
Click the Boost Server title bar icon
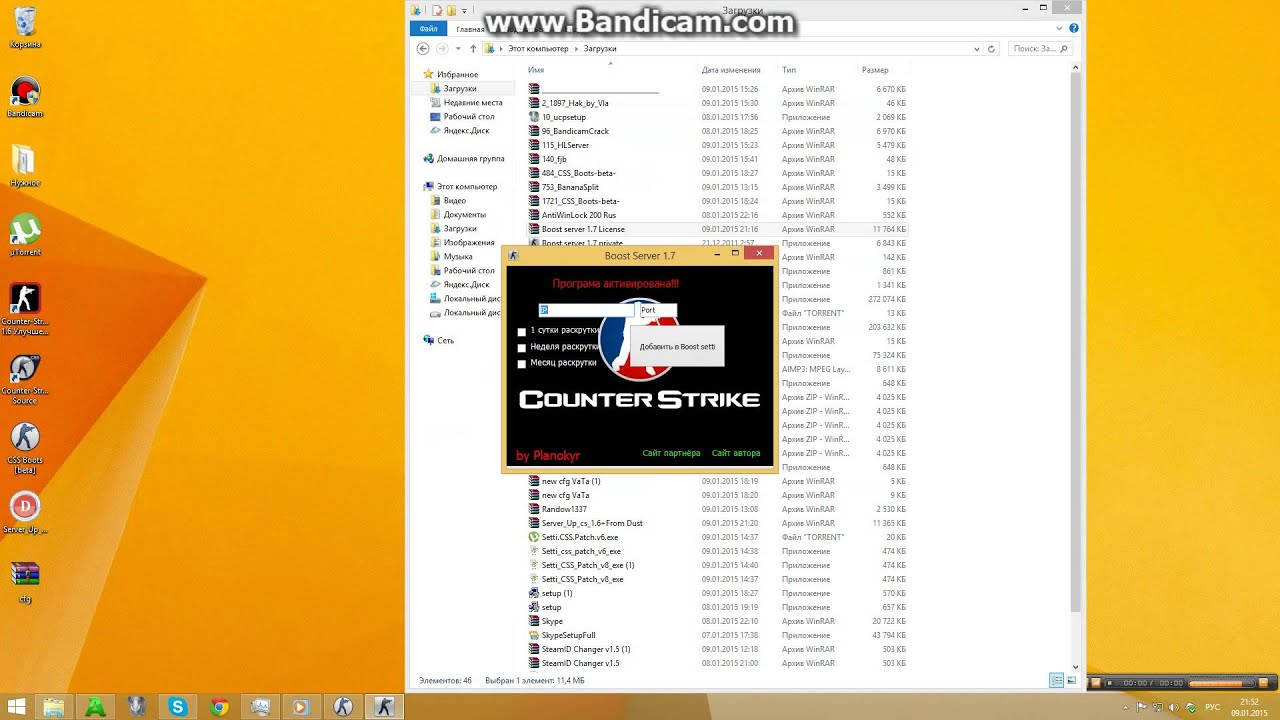[514, 256]
